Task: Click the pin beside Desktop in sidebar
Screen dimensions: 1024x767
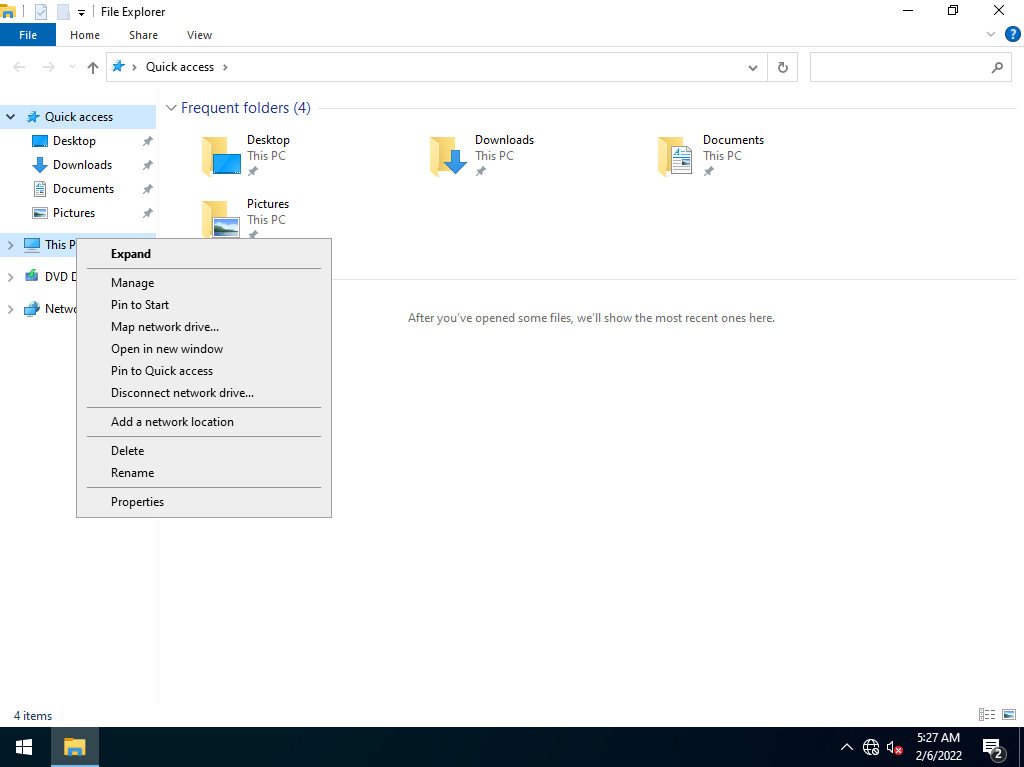Action: pyautogui.click(x=148, y=141)
